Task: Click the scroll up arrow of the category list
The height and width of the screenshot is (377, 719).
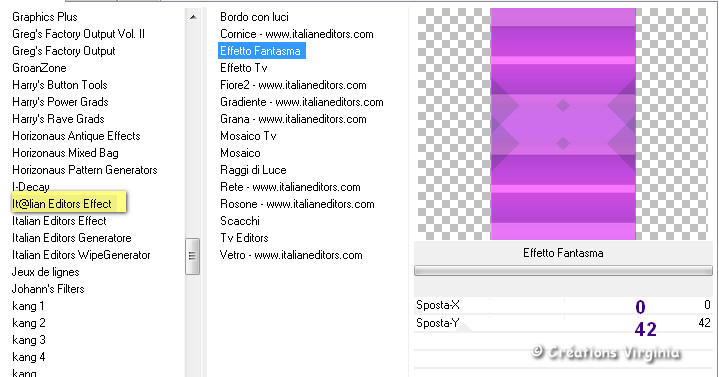Action: tap(193, 17)
